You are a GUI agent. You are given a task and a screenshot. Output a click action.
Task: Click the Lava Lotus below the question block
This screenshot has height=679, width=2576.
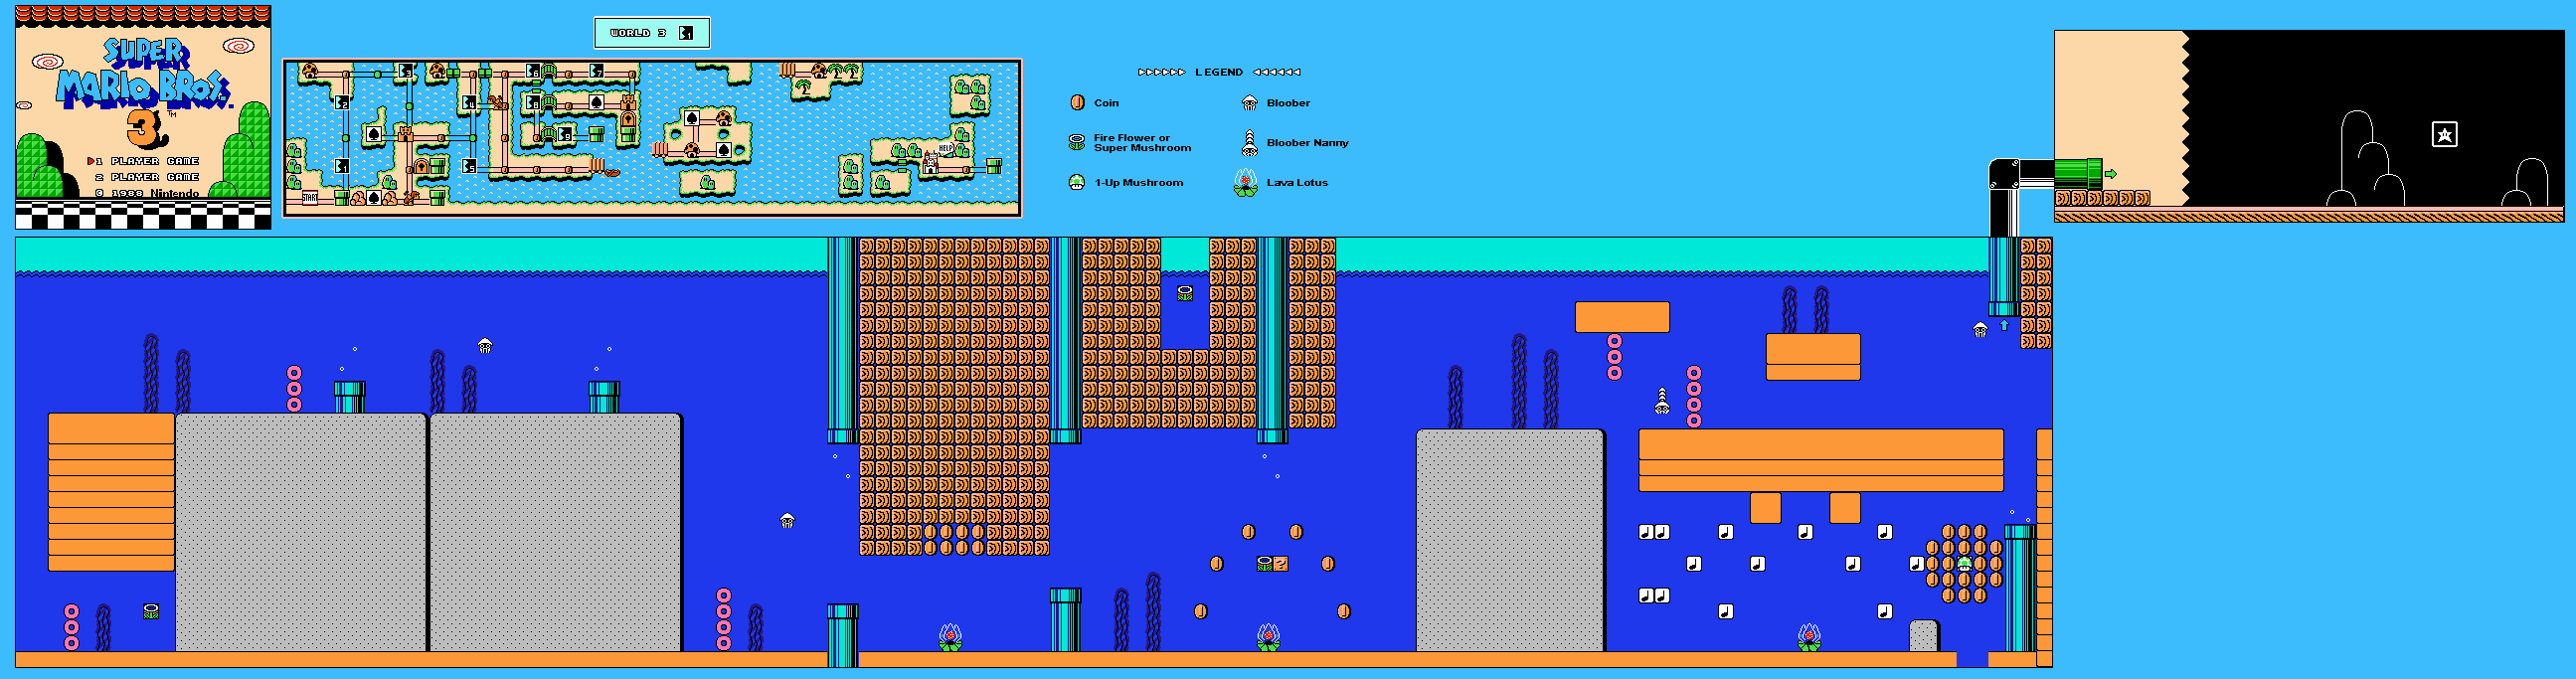pos(1268,637)
